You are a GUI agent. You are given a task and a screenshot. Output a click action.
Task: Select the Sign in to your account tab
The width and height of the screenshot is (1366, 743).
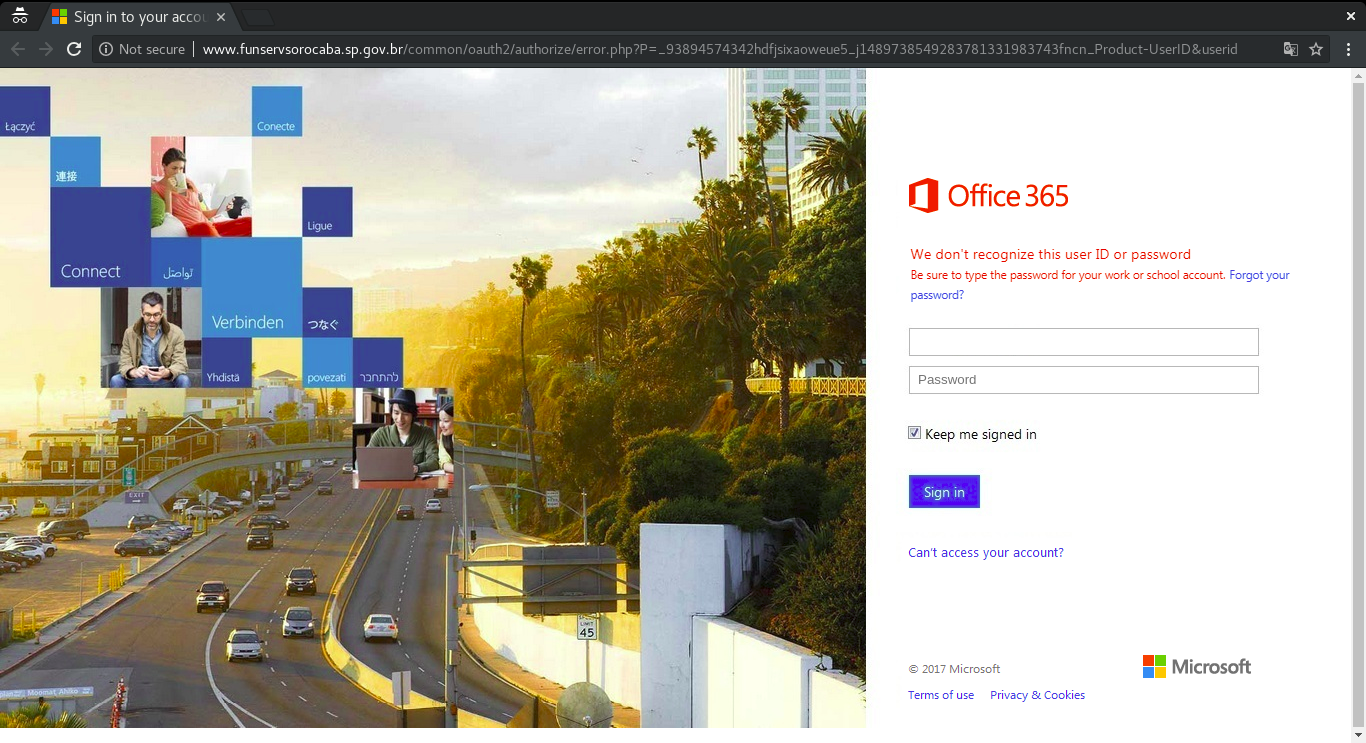click(x=138, y=17)
